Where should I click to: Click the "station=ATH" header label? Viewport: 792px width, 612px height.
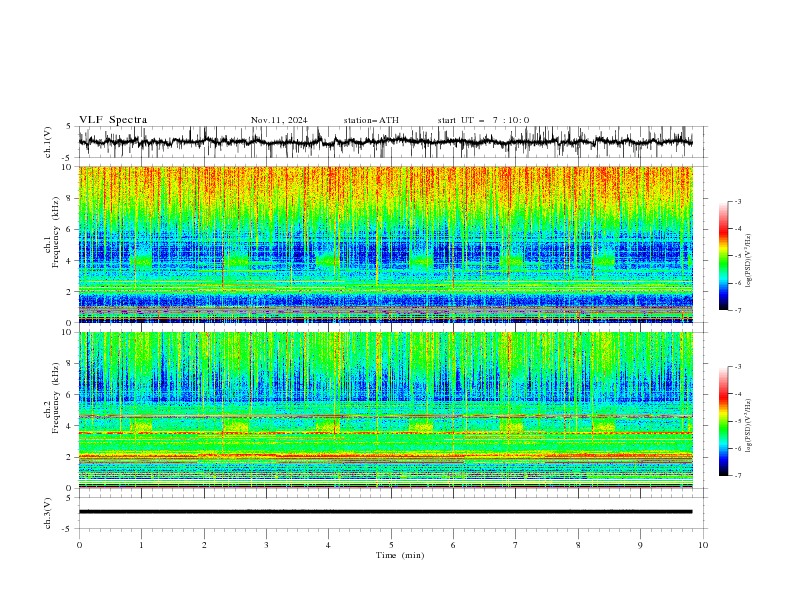[371, 120]
